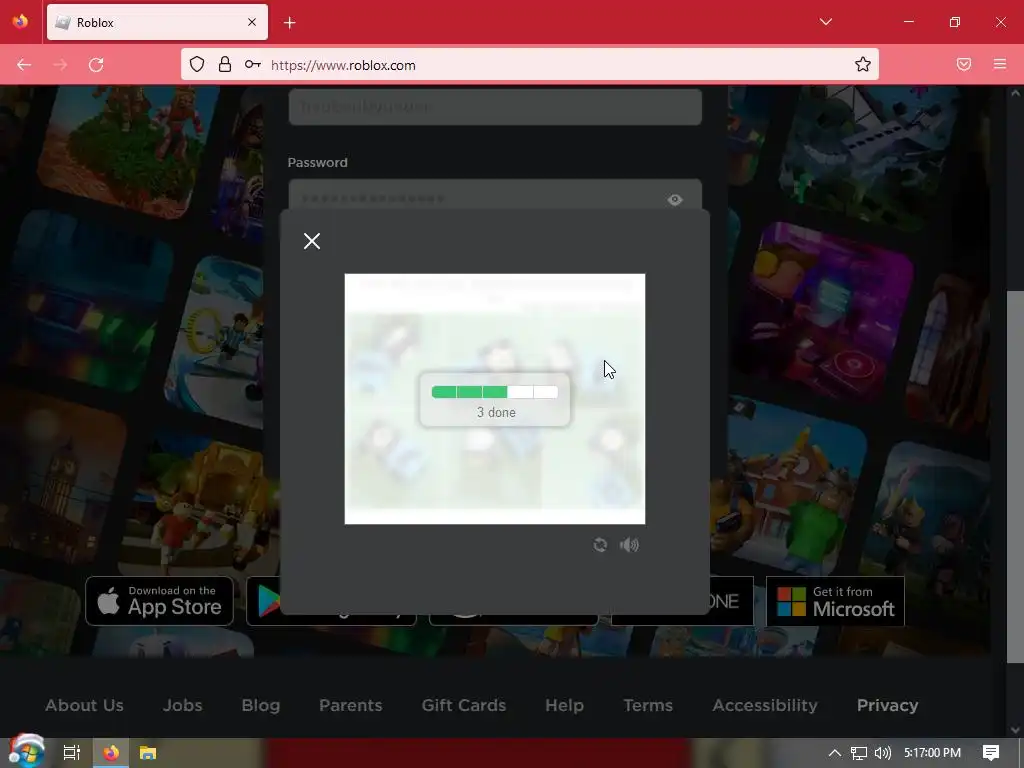Open the Help footer link
1024x768 pixels.
[x=564, y=705]
